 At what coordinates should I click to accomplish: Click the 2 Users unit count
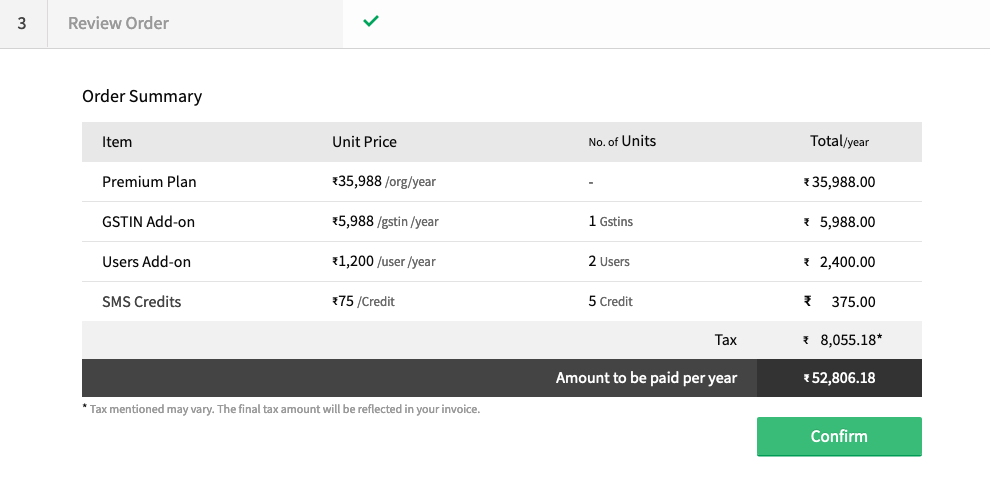[x=609, y=262]
